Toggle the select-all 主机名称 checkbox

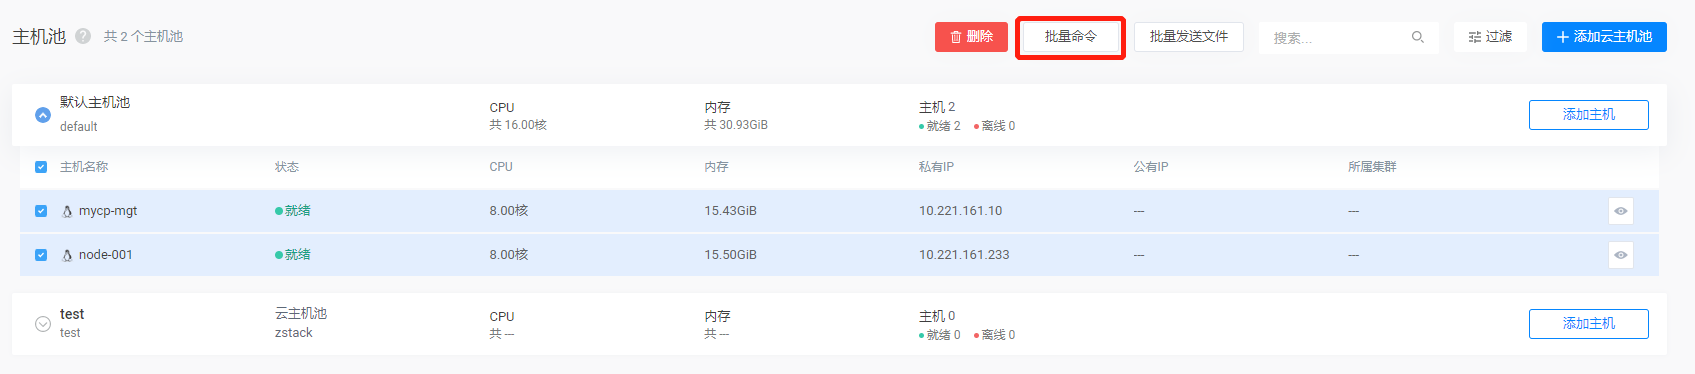41,167
